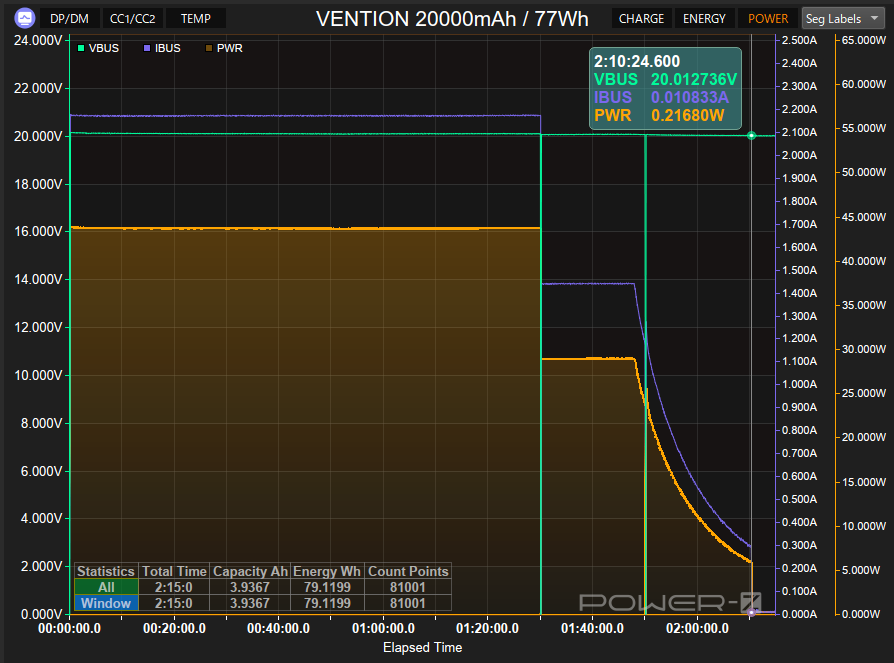Toggle the TEMP graph view
Viewport: 894px width, 663px height.
click(196, 18)
